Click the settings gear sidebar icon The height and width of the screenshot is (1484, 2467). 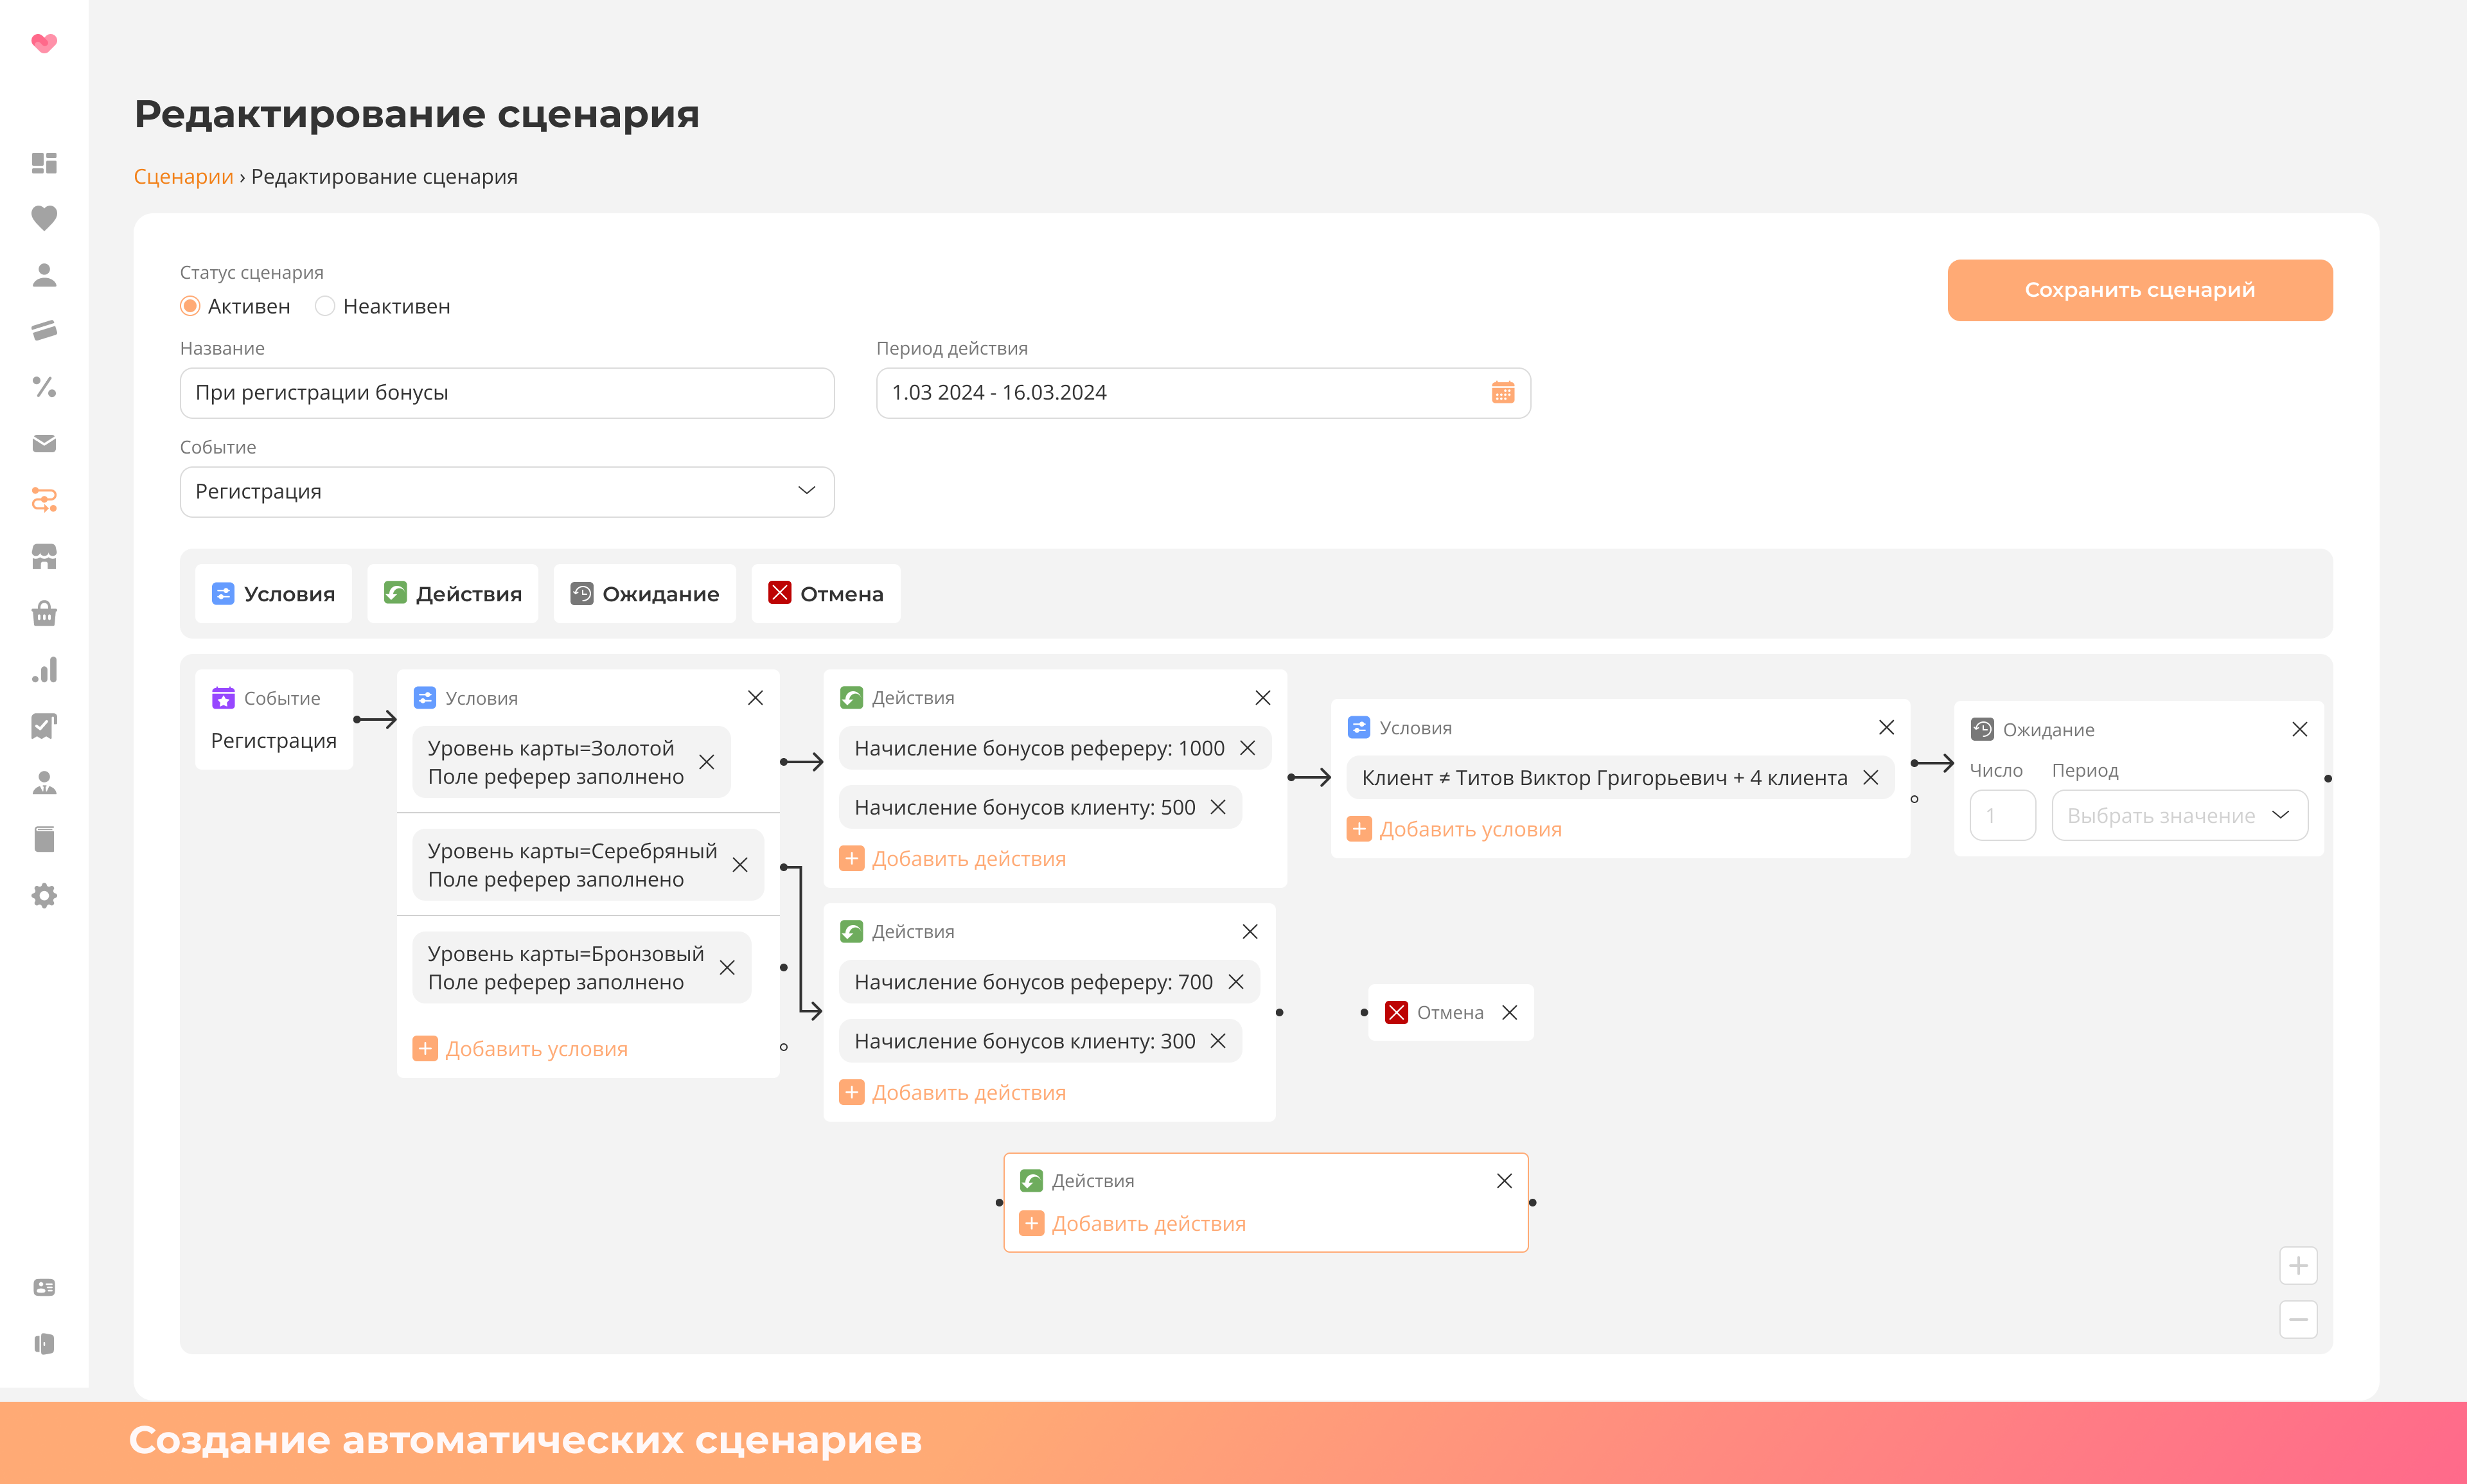[44, 895]
